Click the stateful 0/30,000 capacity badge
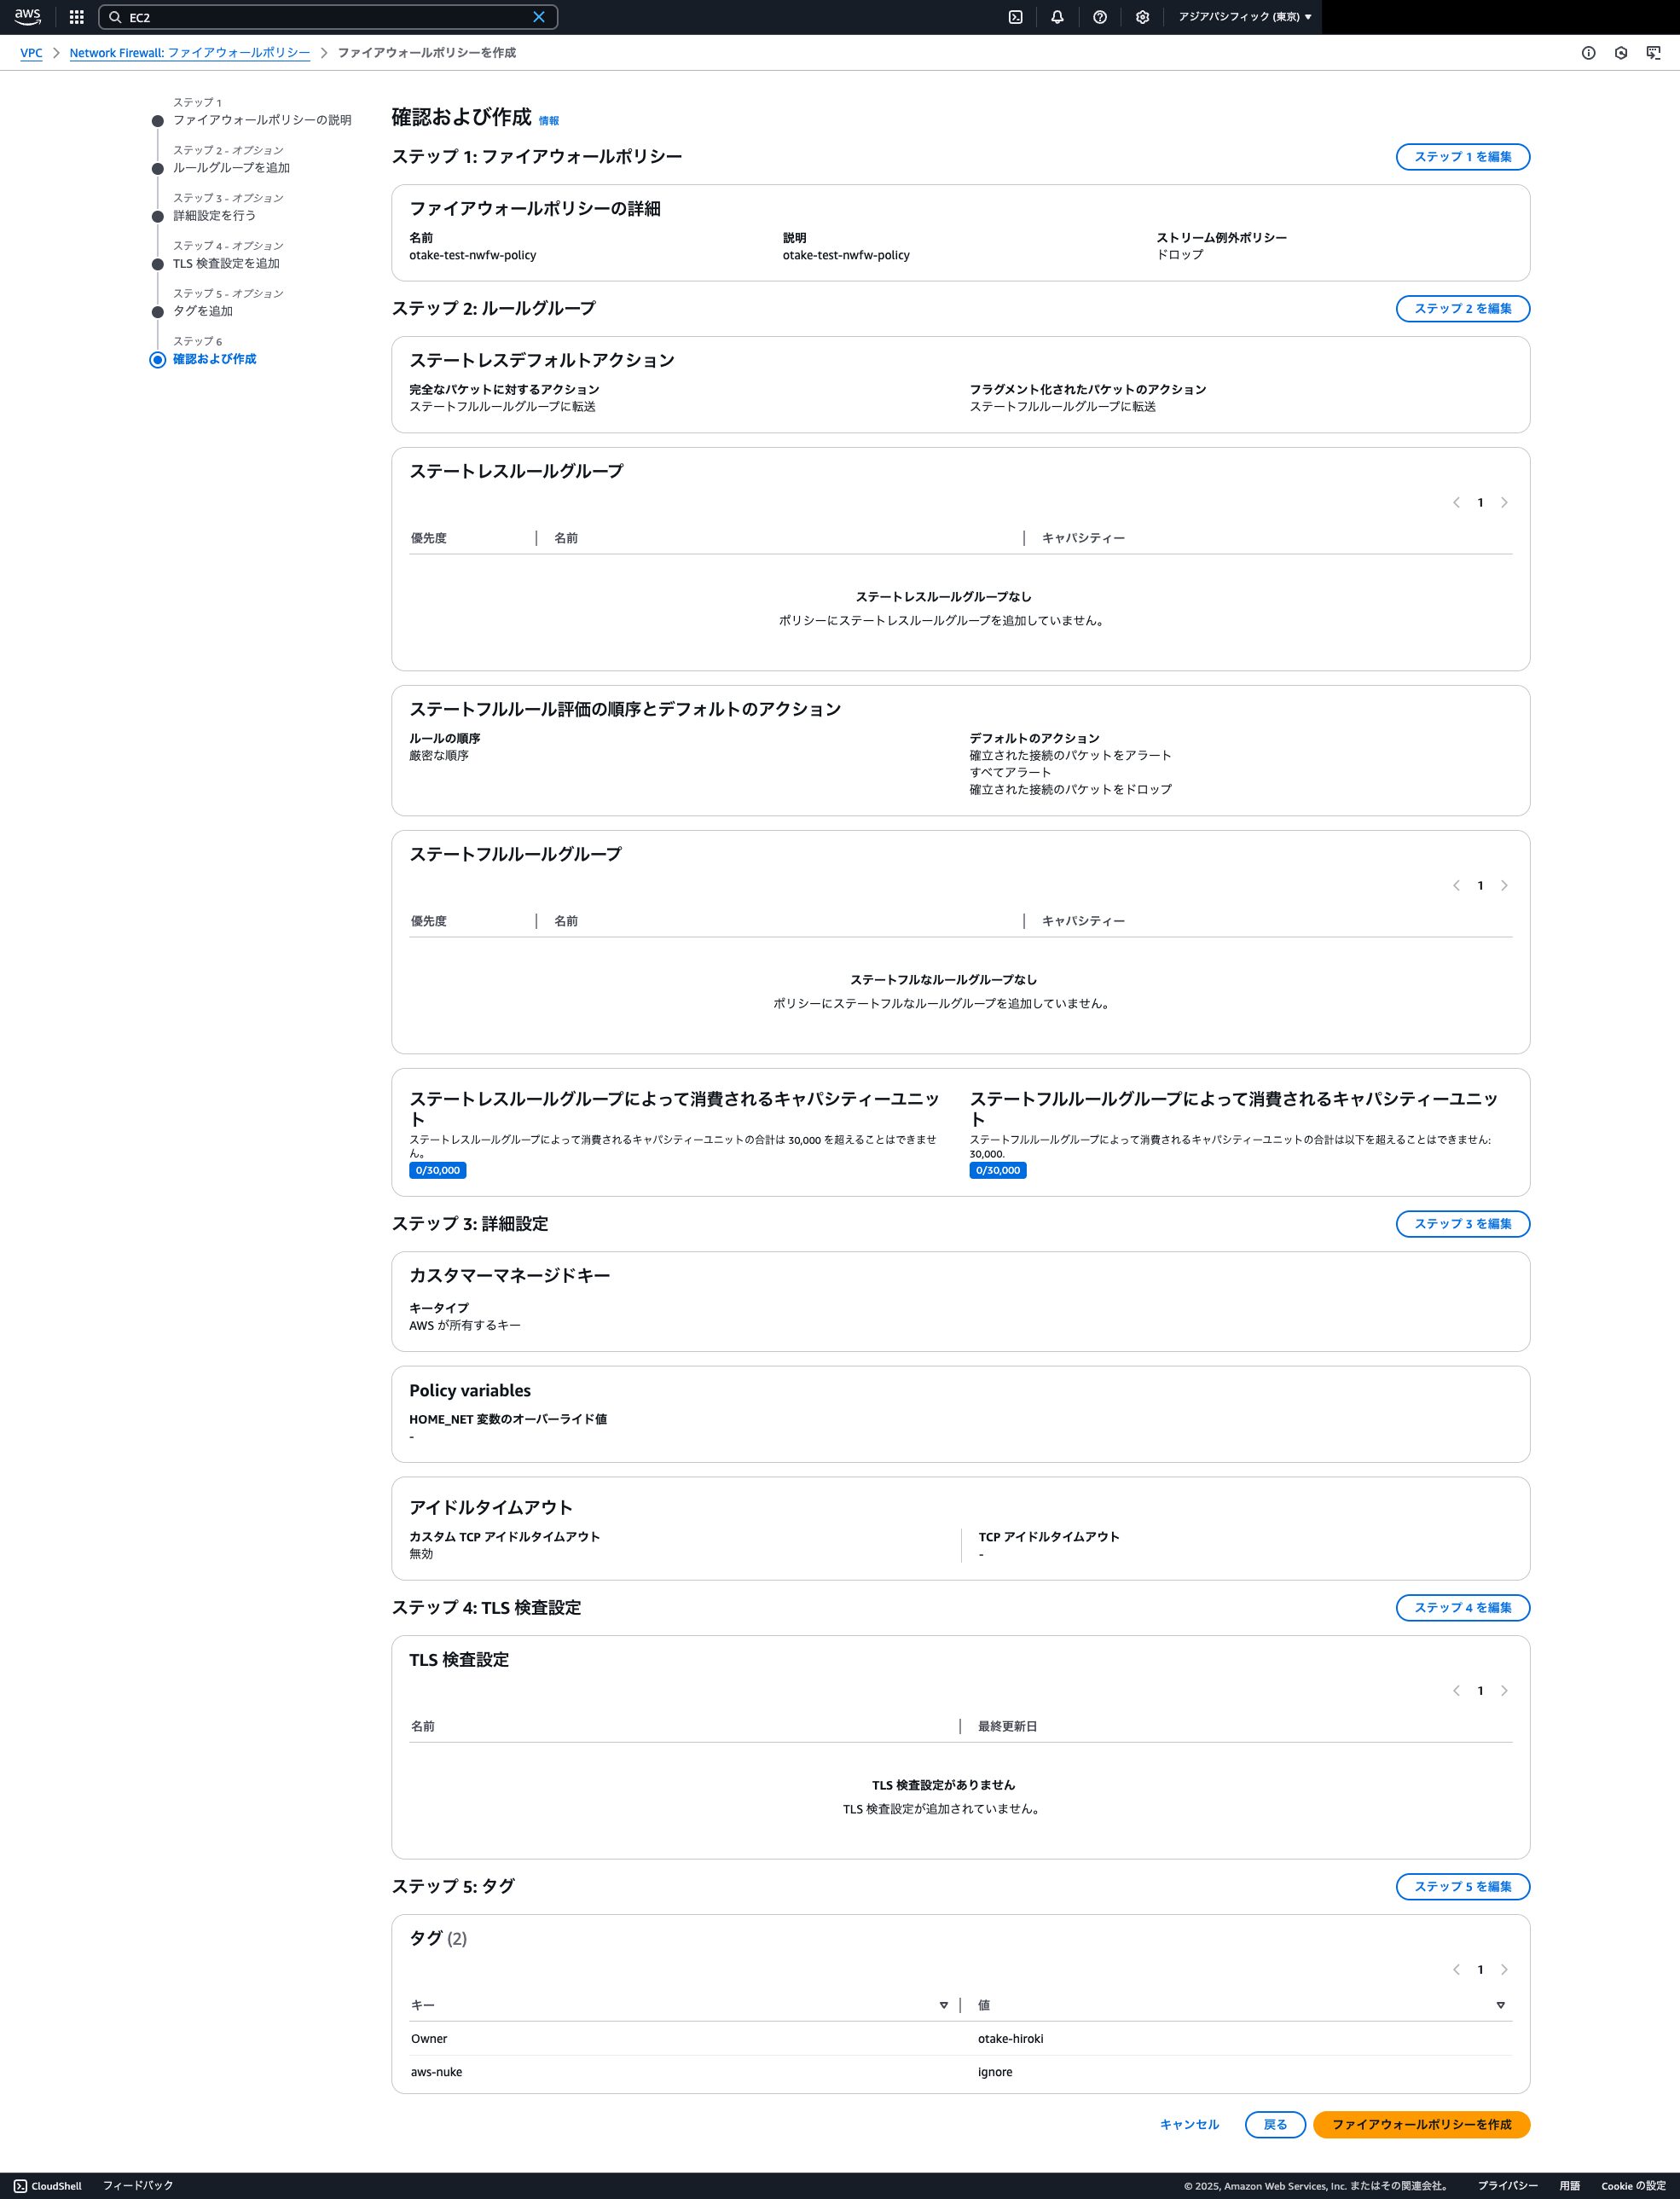 (x=997, y=1171)
